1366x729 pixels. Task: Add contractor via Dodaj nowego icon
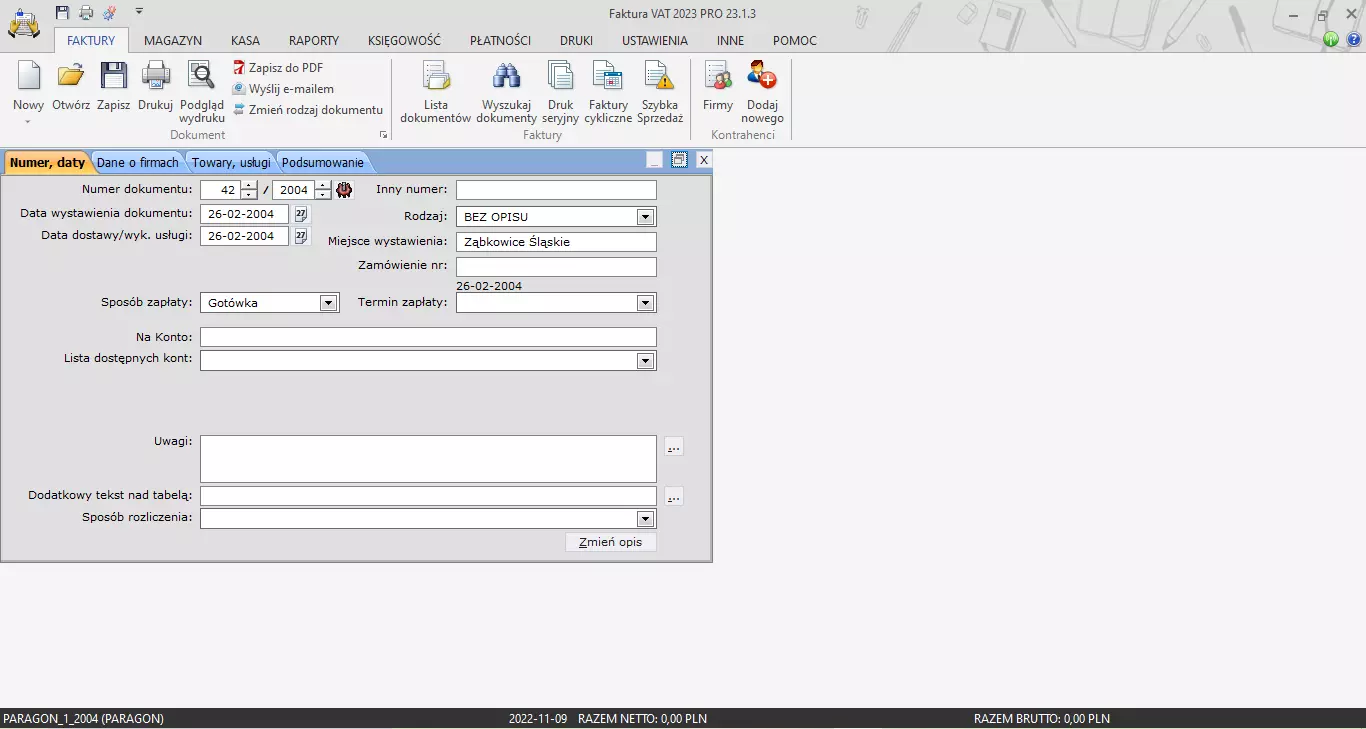762,77
